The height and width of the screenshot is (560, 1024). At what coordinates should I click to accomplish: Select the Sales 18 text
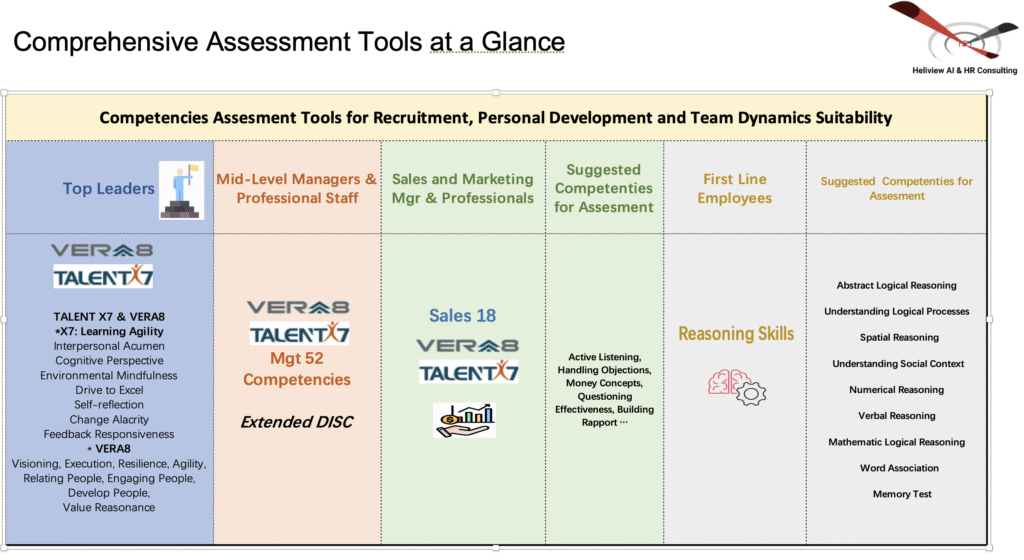(x=462, y=316)
